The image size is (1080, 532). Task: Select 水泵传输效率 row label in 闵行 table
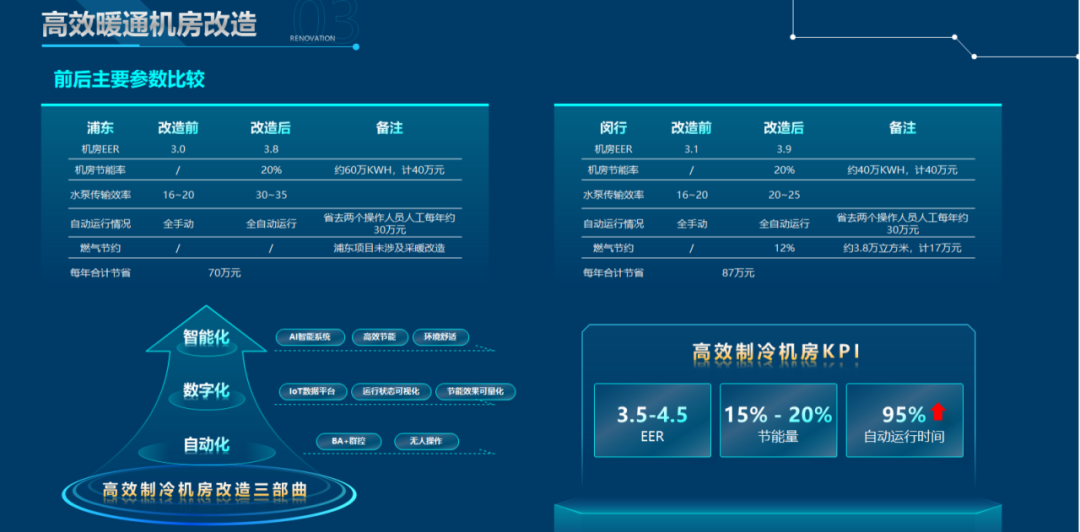coord(614,195)
